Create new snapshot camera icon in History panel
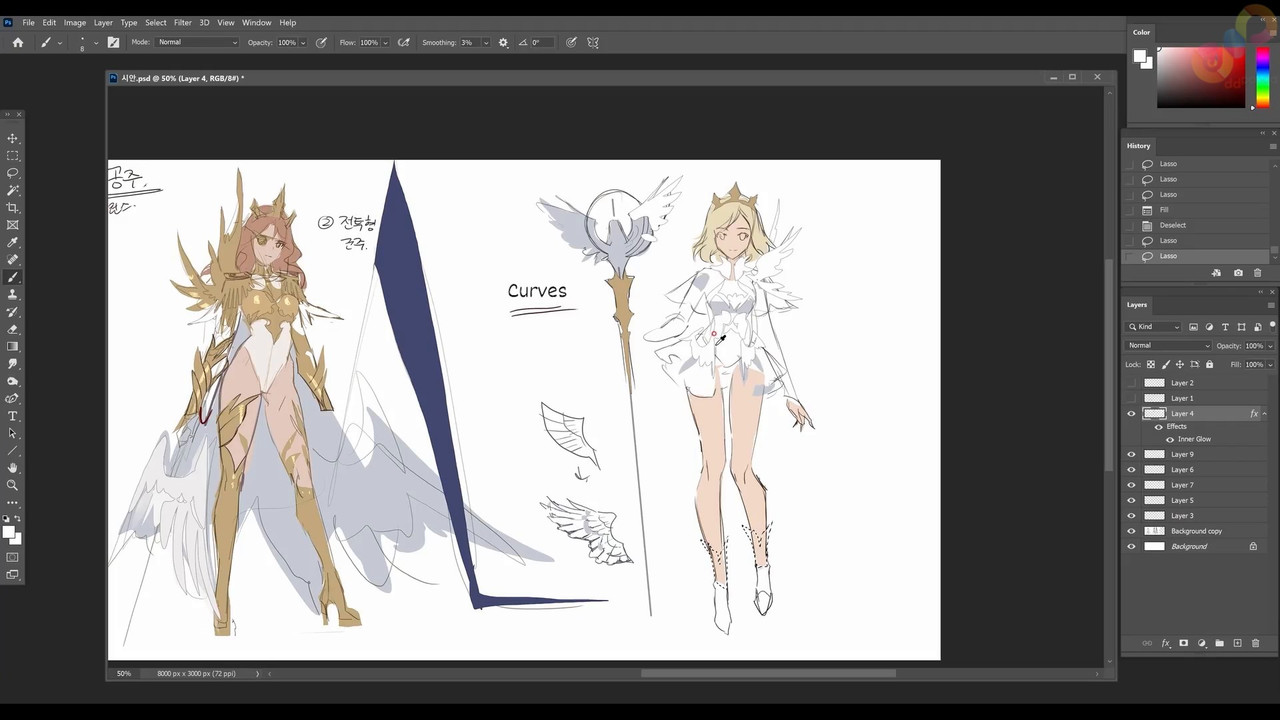The height and width of the screenshot is (720, 1280). pos(1238,273)
